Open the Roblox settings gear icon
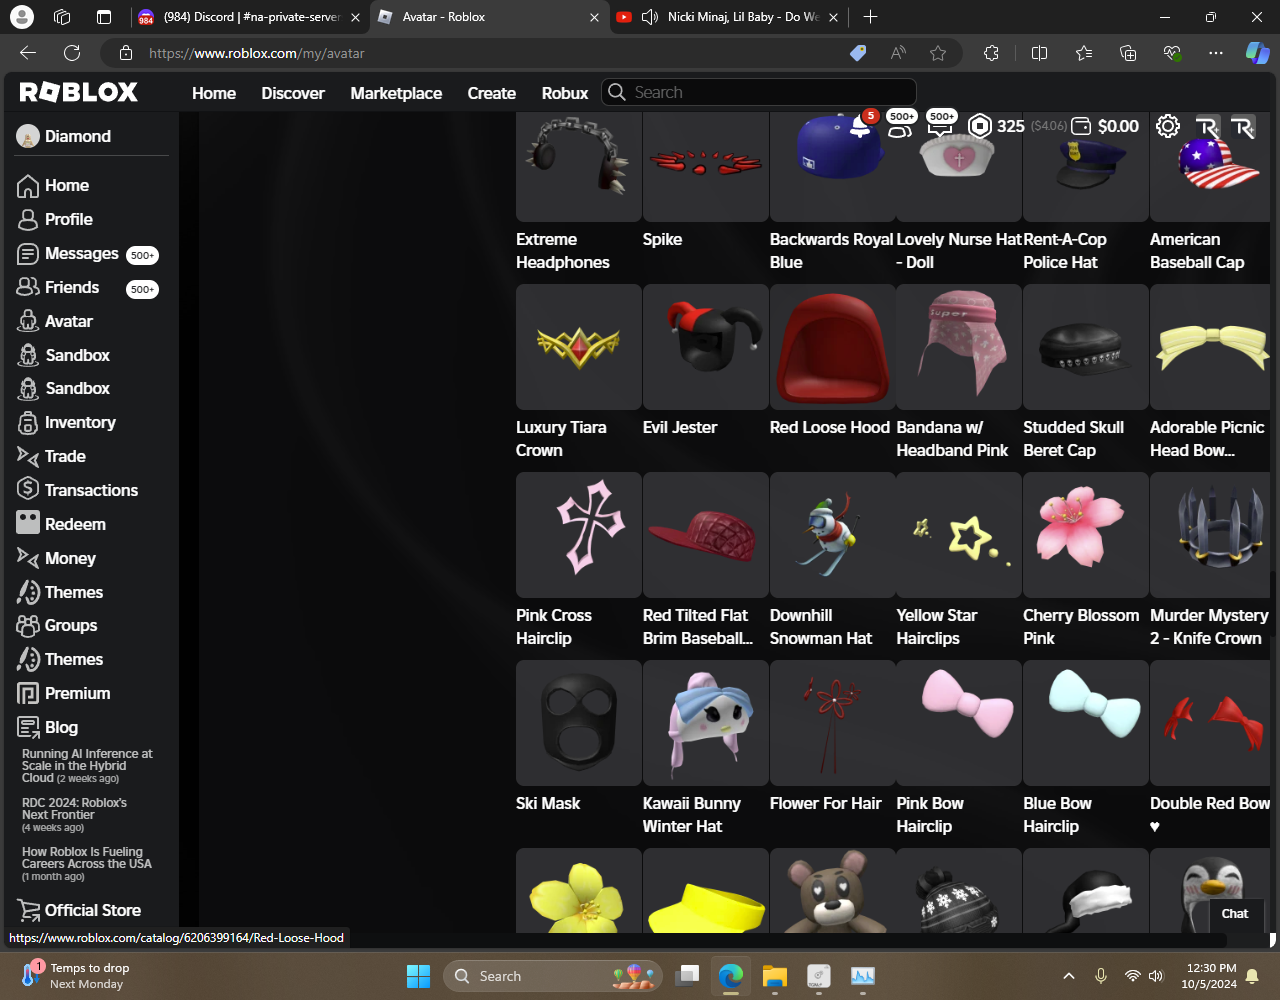 click(x=1168, y=126)
